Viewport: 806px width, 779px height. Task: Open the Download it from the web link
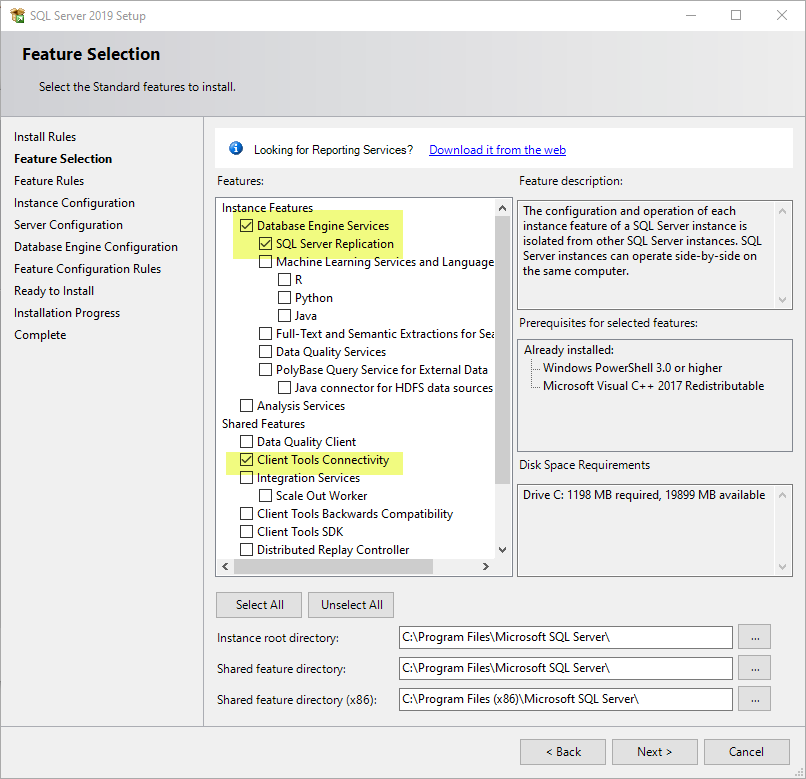click(x=497, y=150)
